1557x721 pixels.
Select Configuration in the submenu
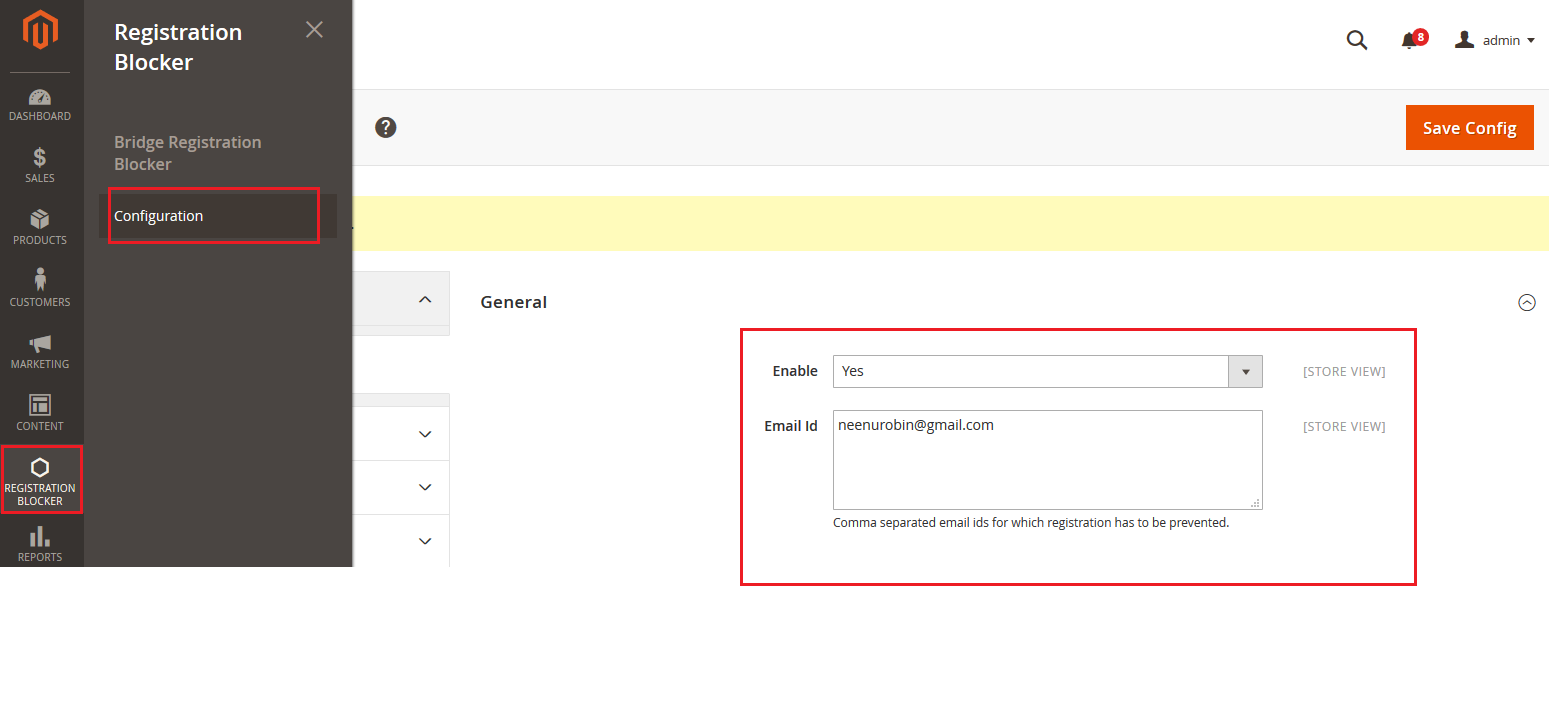click(159, 216)
